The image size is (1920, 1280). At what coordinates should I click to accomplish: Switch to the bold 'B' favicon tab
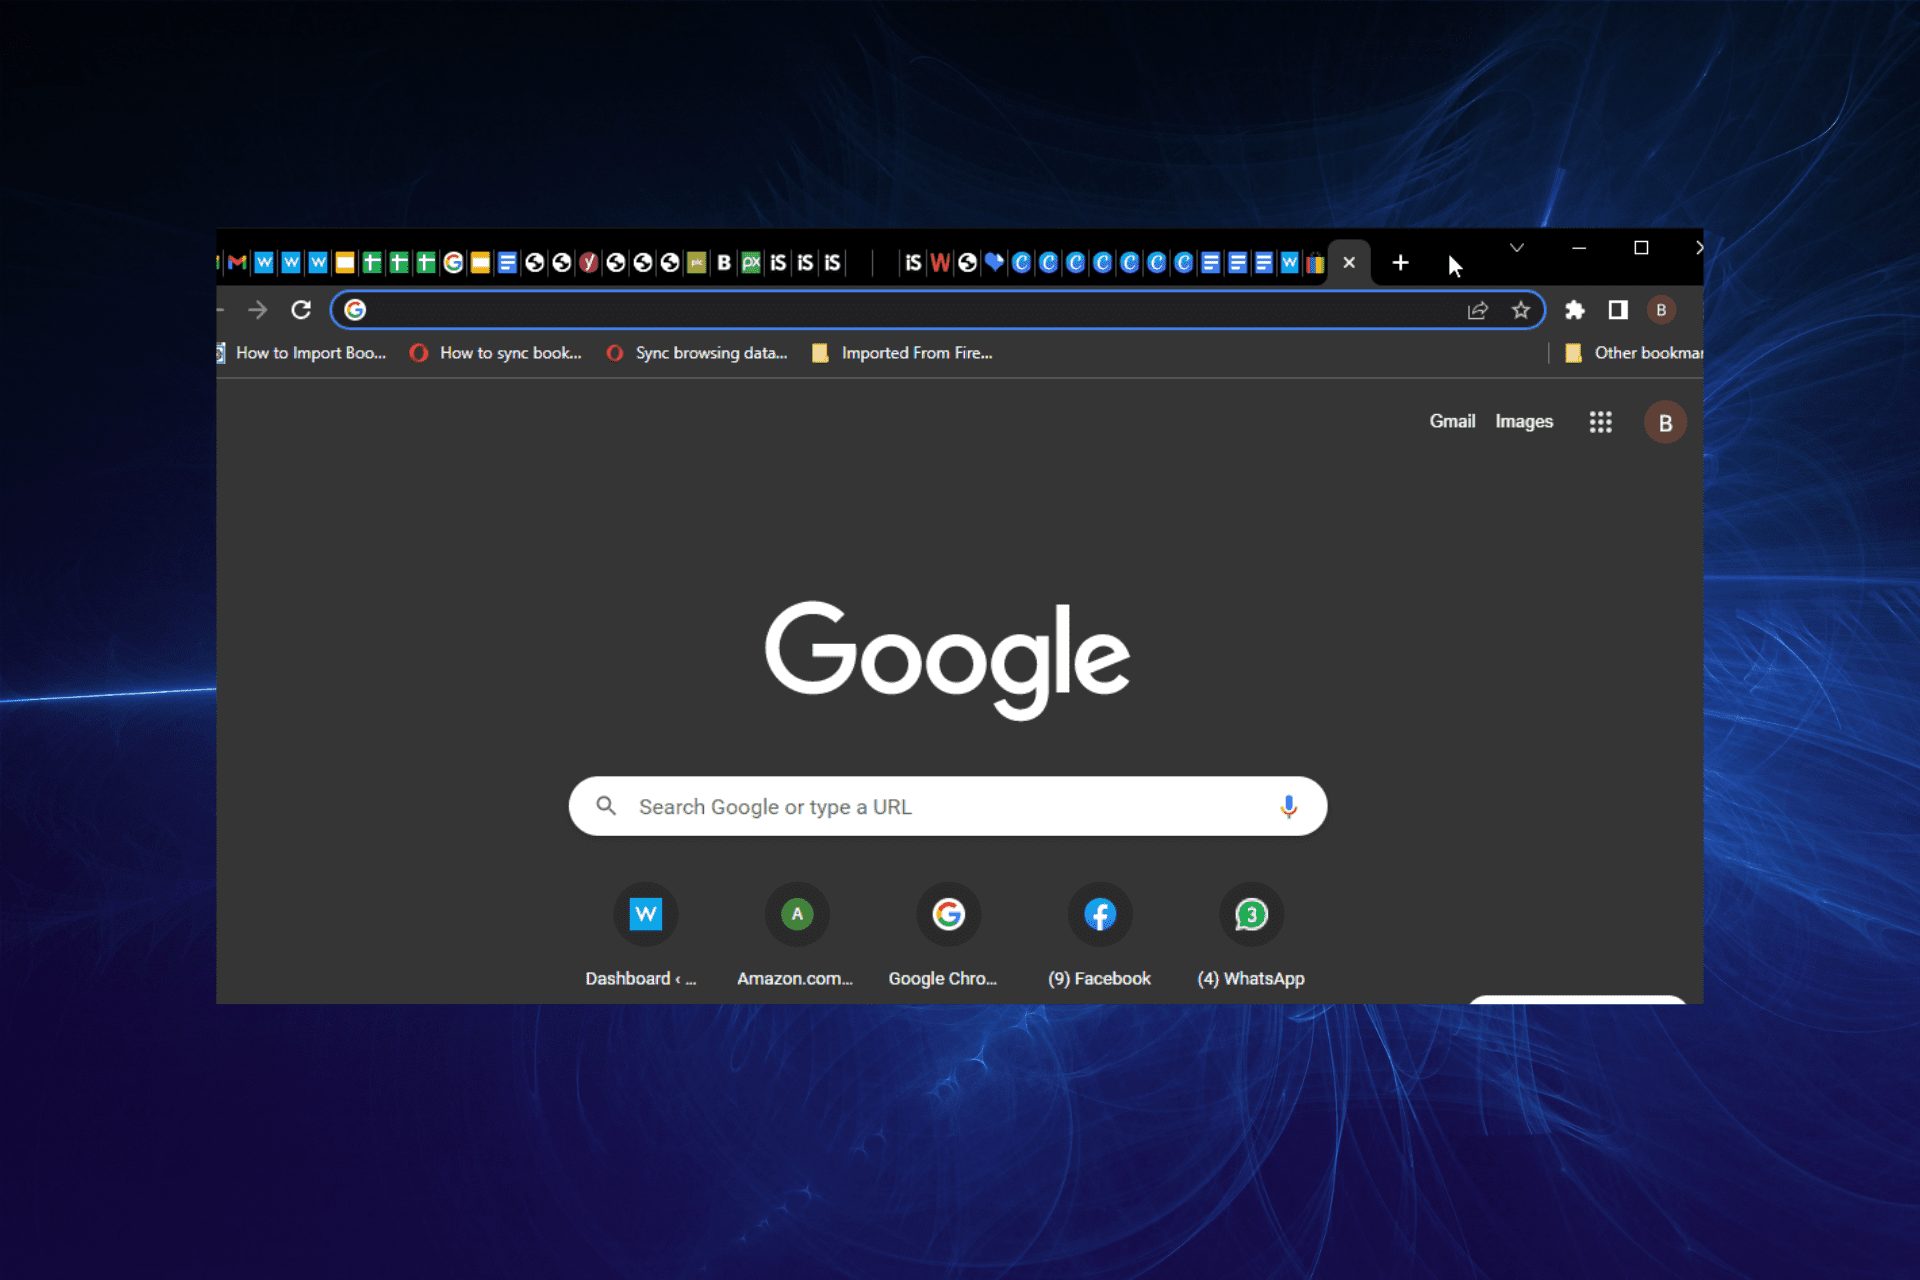pyautogui.click(x=724, y=263)
